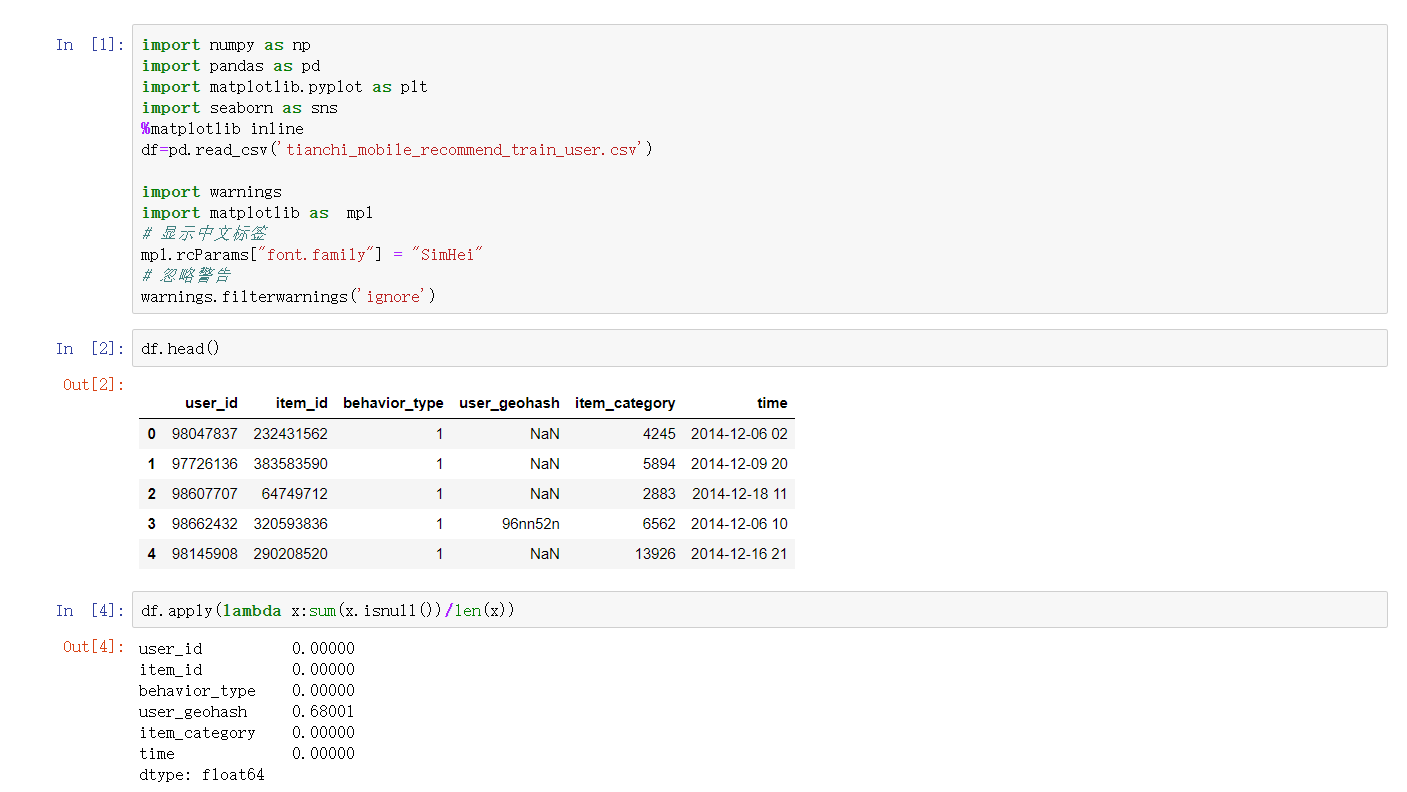1407x792 pixels.
Task: Click the cell value 98662432
Action: pos(205,524)
